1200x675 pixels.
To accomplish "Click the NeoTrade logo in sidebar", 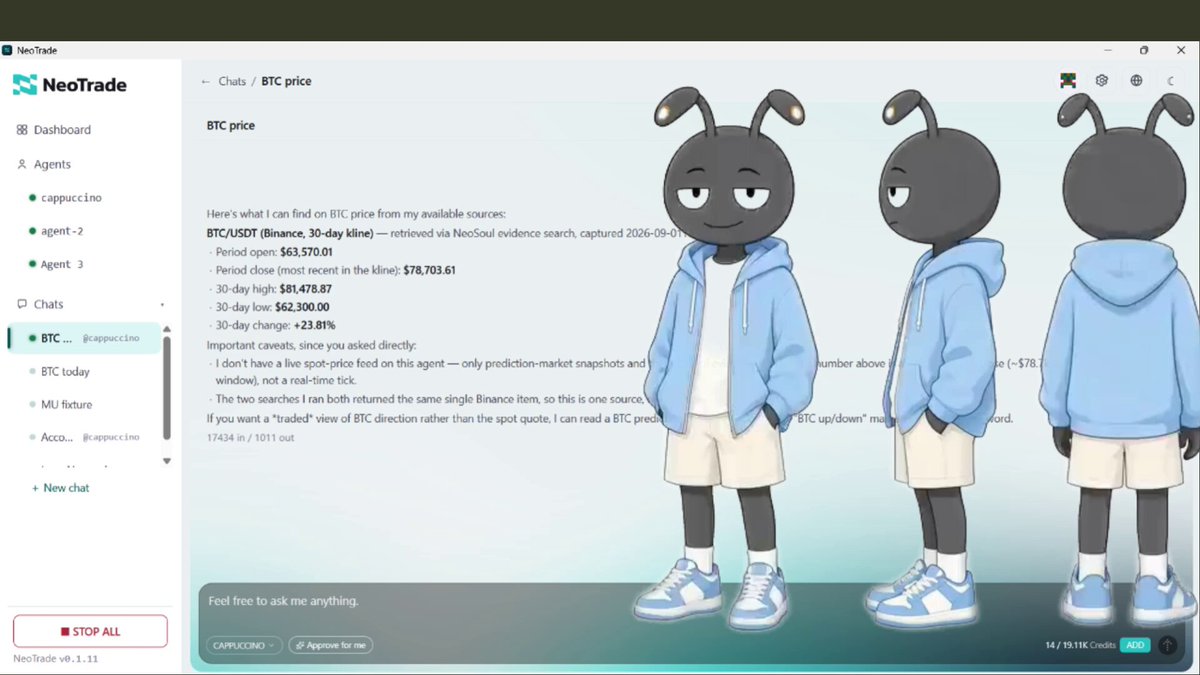I will (70, 85).
